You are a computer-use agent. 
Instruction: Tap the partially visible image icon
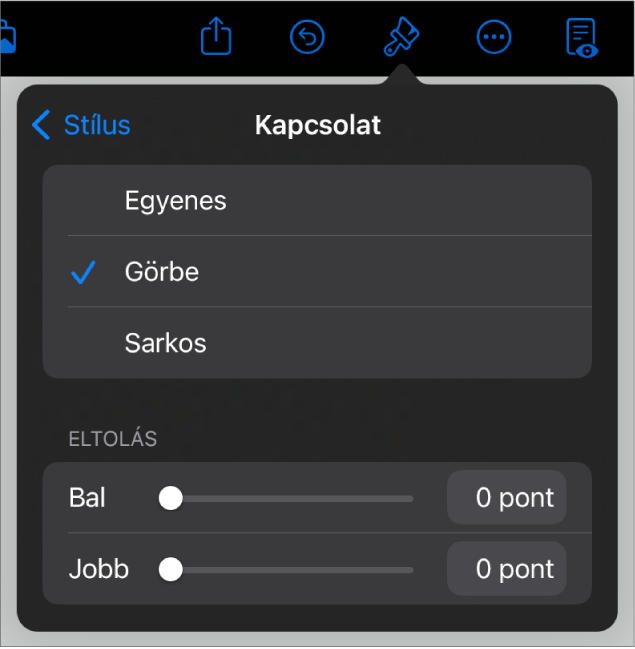8,38
